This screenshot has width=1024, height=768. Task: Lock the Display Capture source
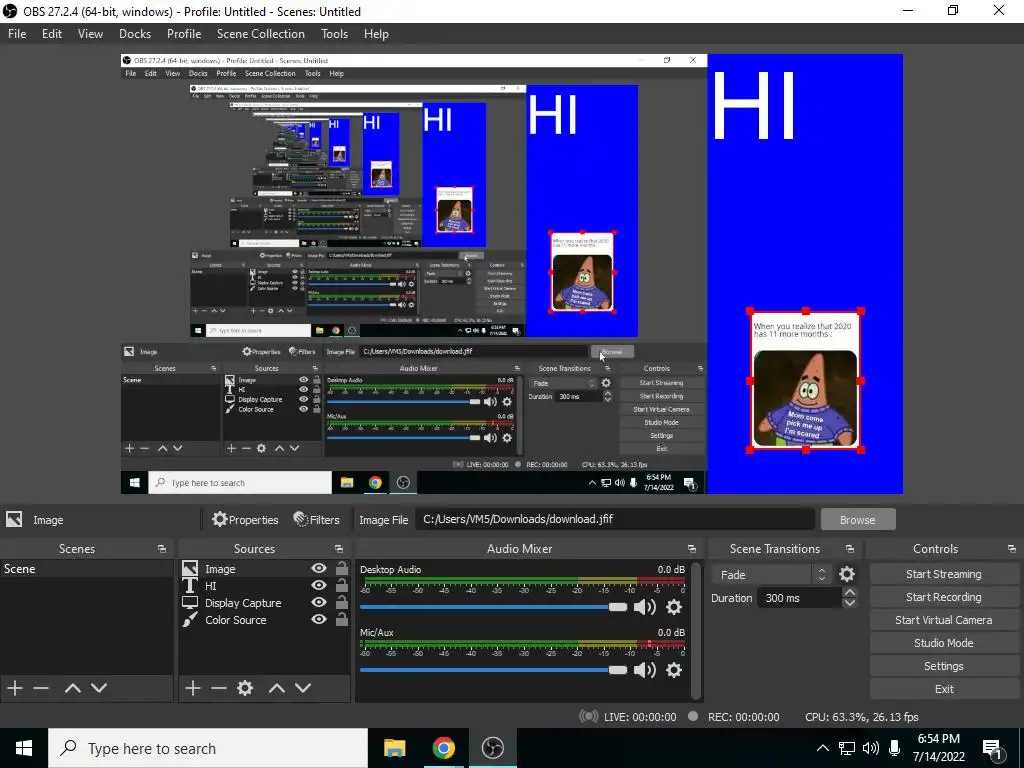coord(341,602)
